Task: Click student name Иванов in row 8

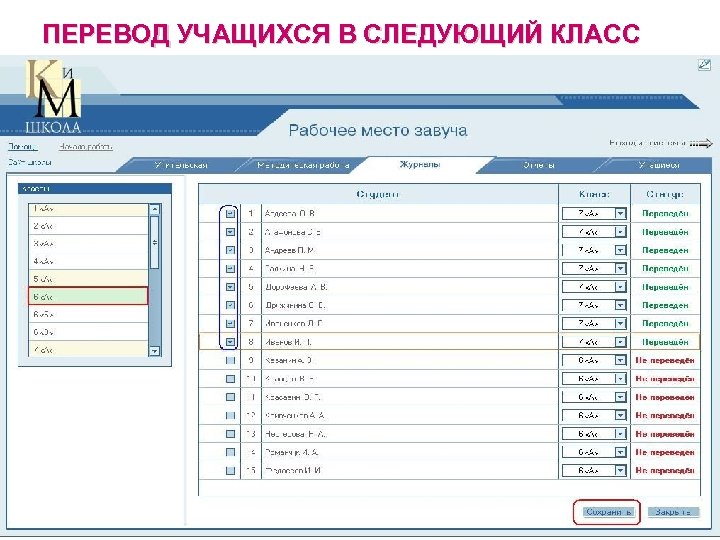Action: click(289, 342)
